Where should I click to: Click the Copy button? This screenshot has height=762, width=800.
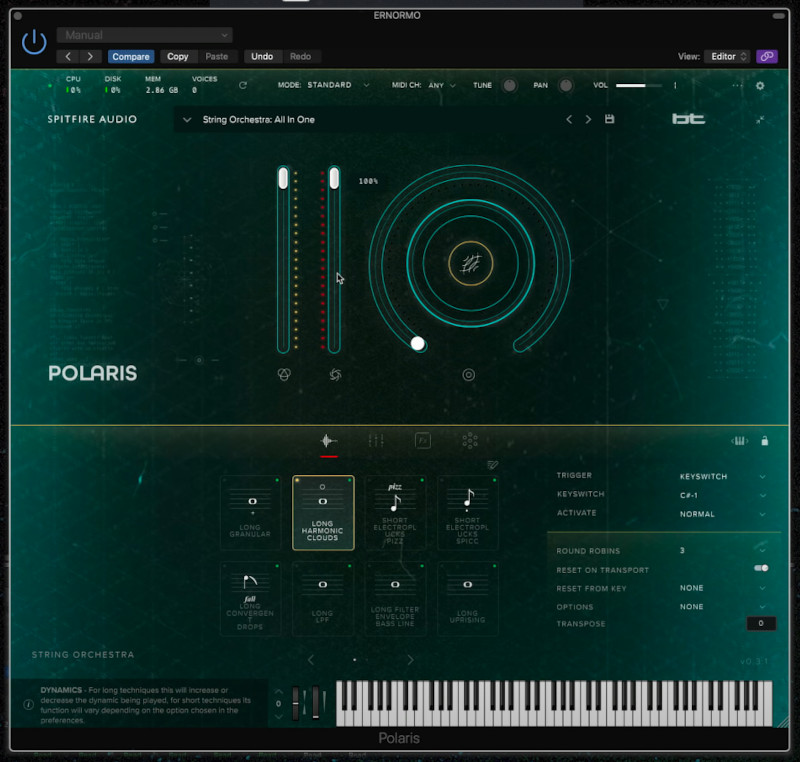point(178,57)
